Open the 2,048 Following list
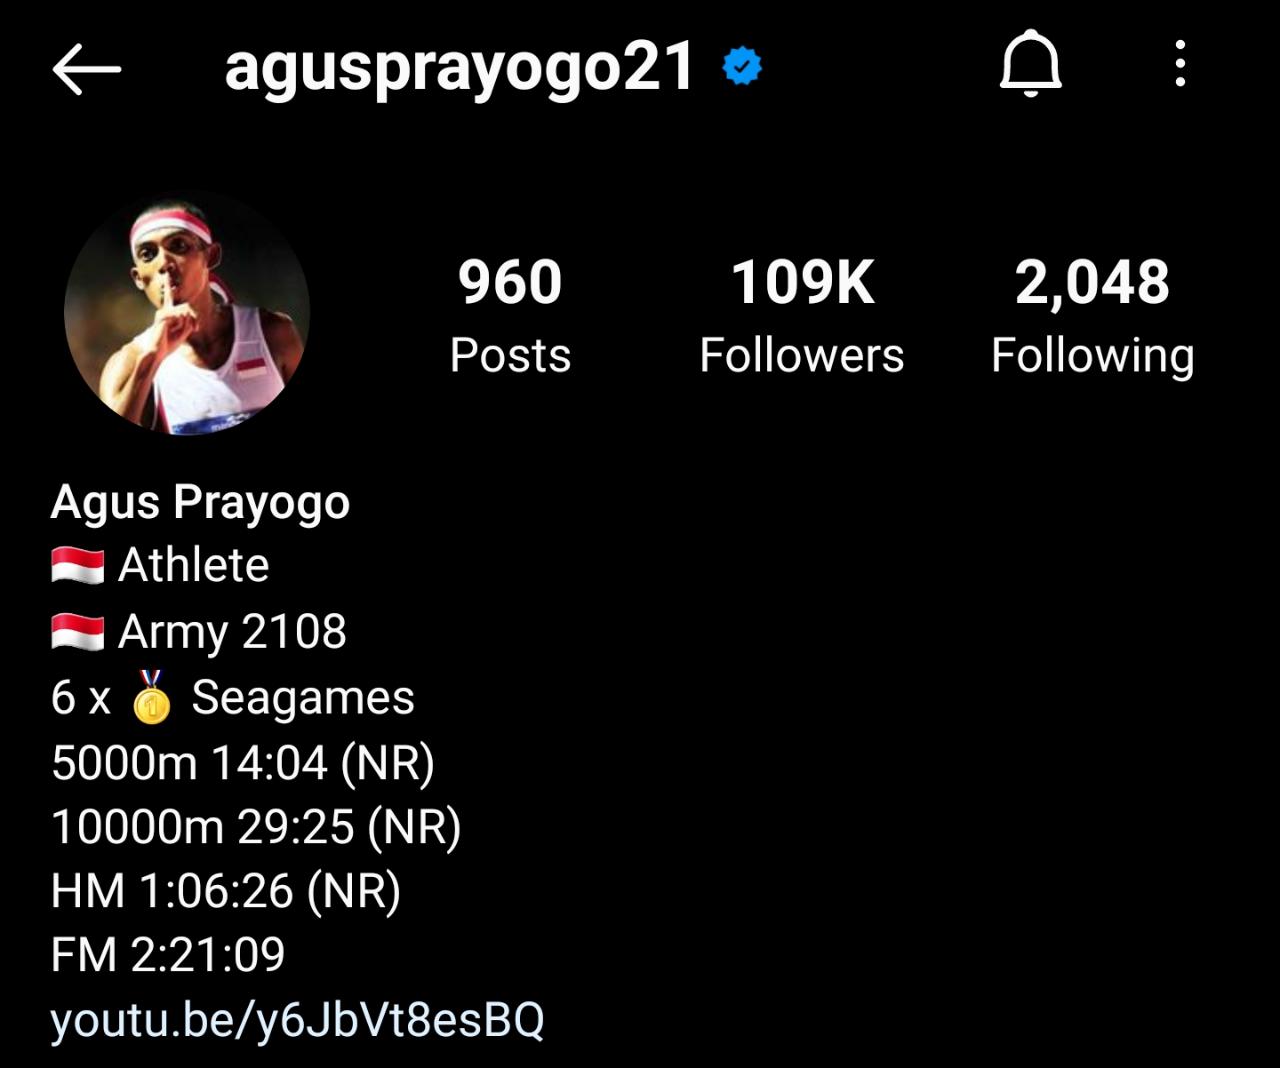Viewport: 1280px width, 1068px height. [x=1093, y=315]
